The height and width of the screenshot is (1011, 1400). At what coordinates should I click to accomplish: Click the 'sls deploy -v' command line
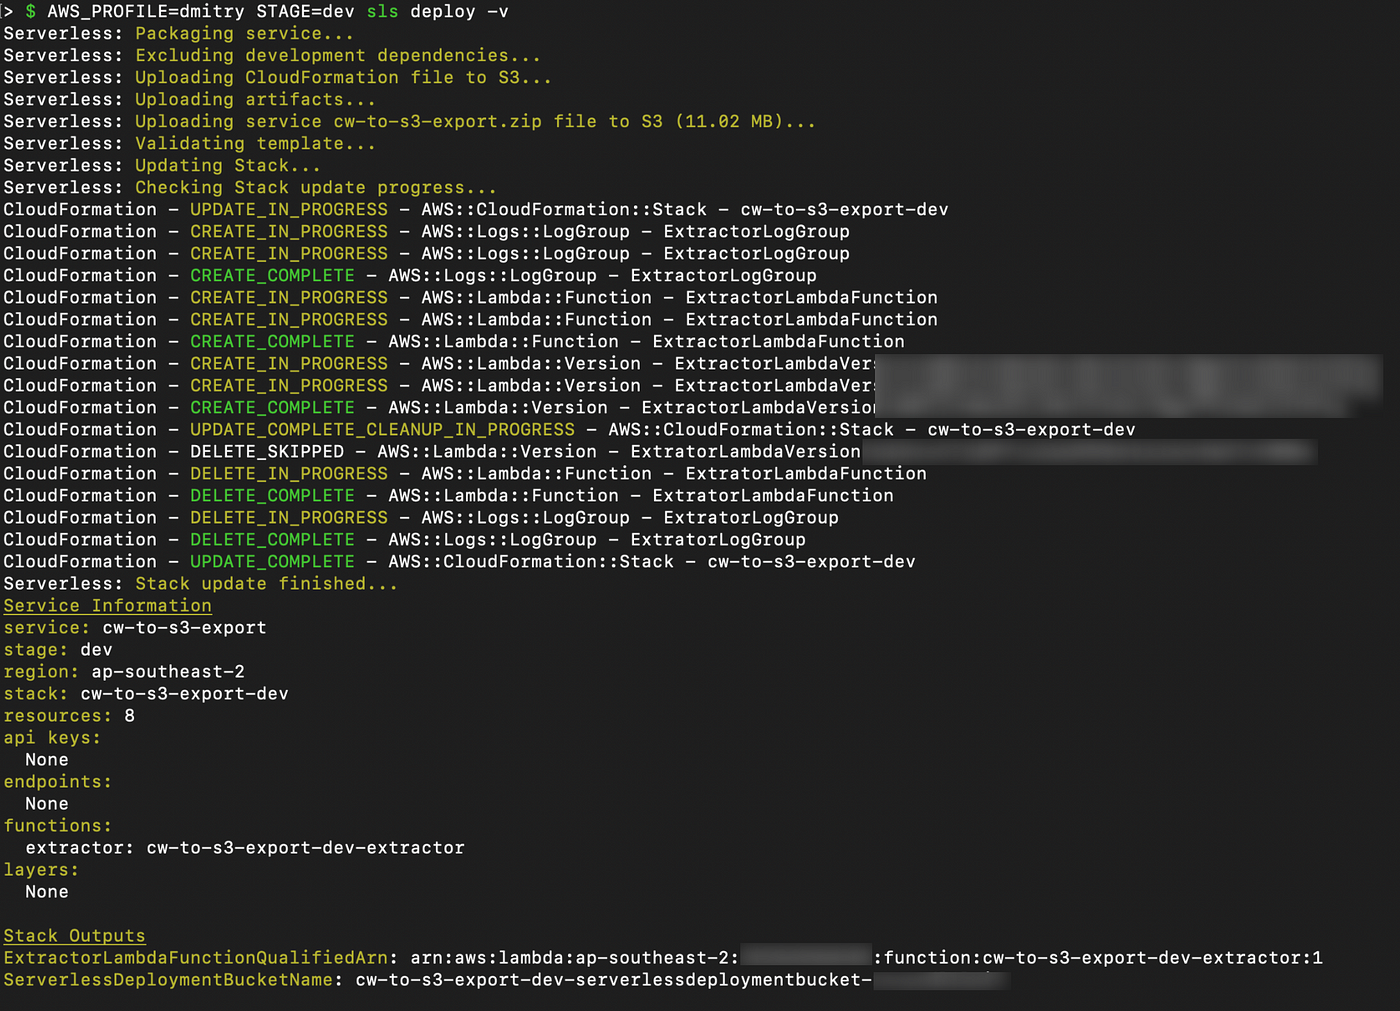(255, 12)
